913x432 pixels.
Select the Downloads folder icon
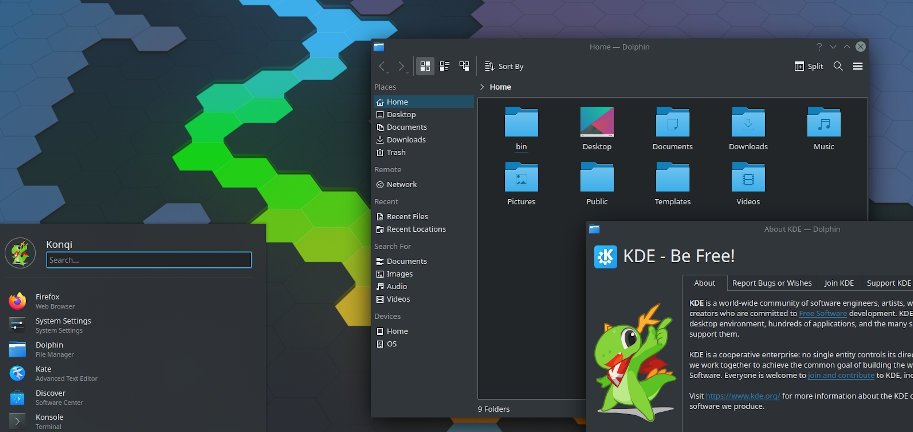point(748,122)
